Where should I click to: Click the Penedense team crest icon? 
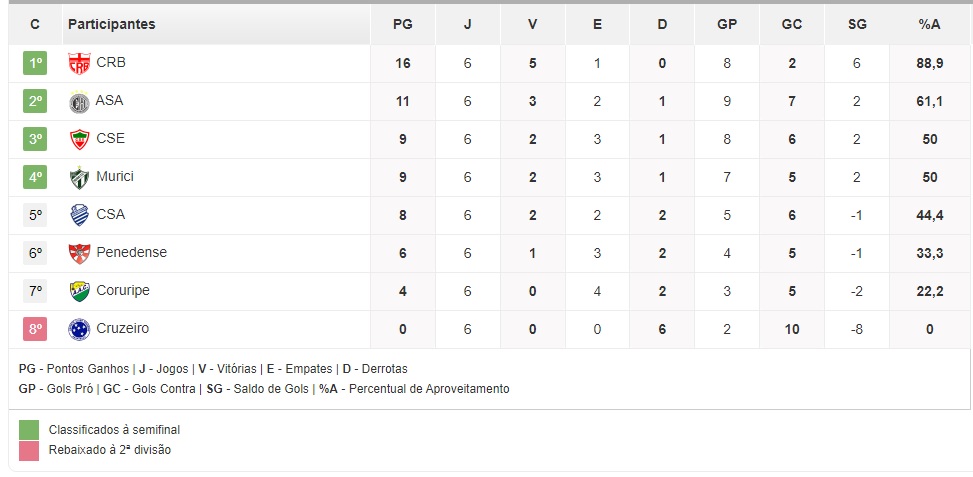coord(79,253)
